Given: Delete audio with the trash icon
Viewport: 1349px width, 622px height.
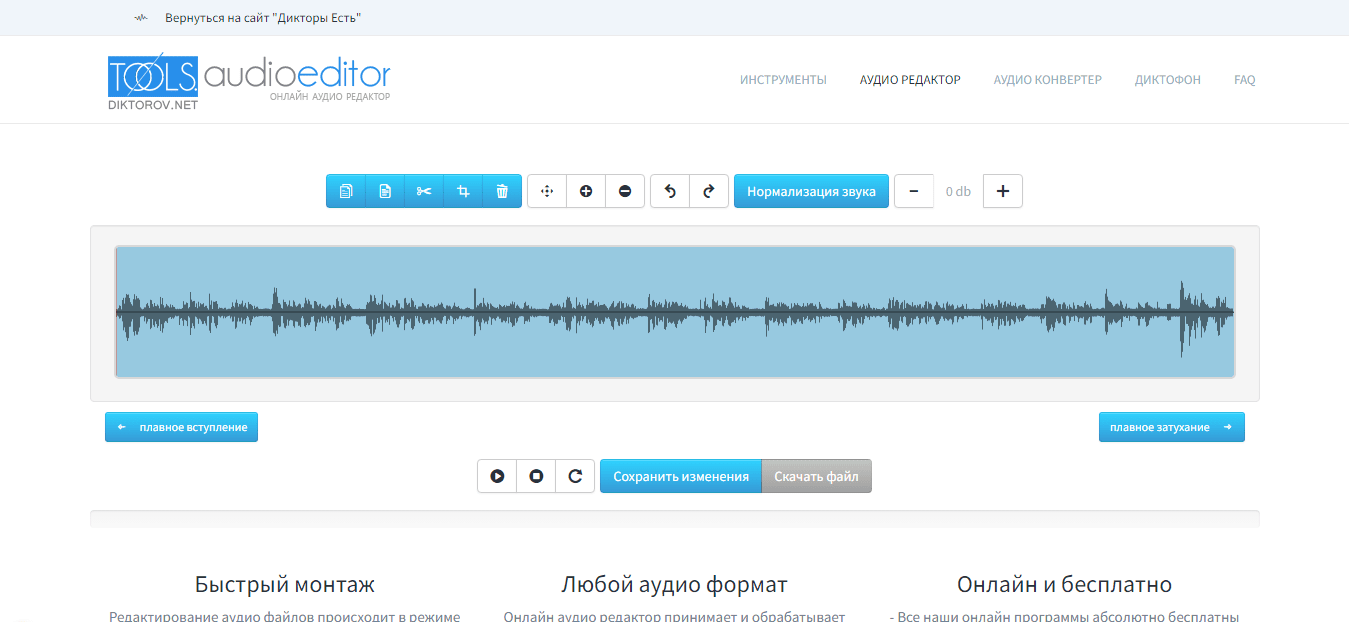Looking at the screenshot, I should point(502,191).
